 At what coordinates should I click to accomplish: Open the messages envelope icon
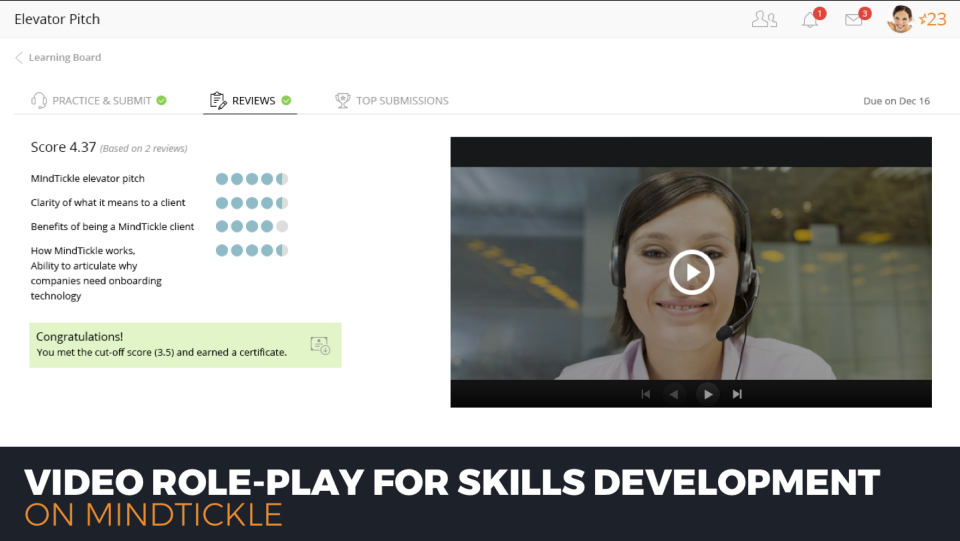854,19
